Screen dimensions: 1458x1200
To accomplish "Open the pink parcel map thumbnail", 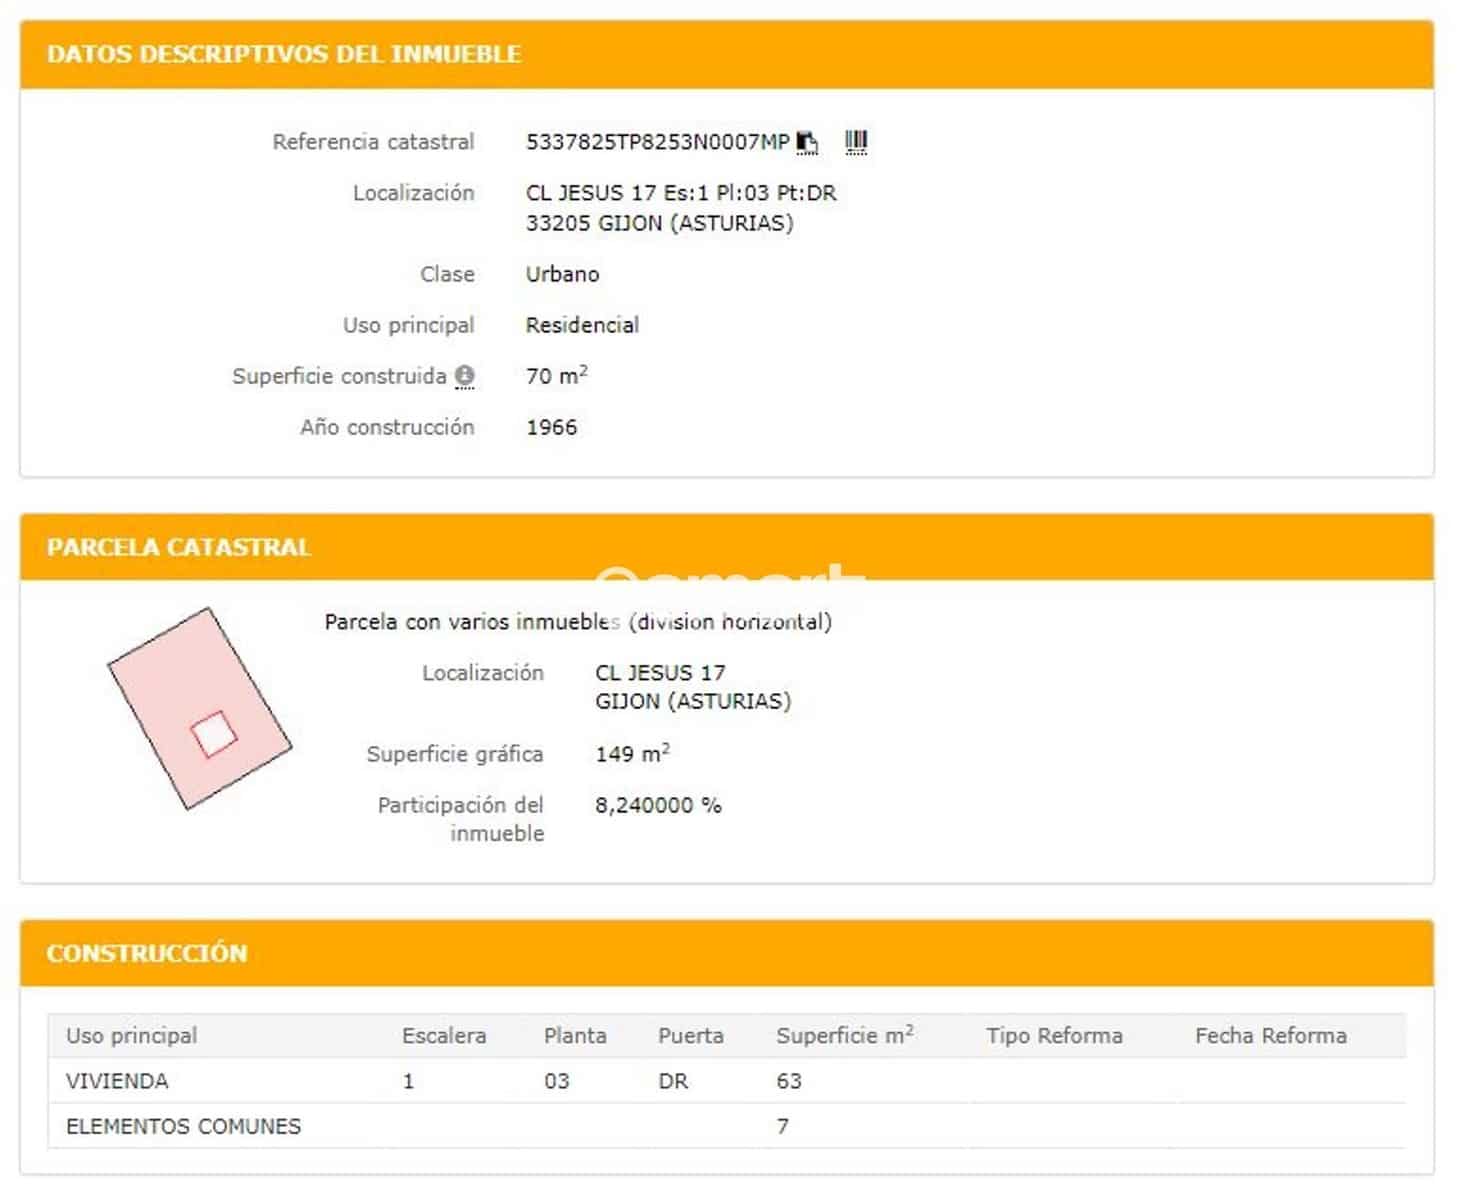I will [199, 708].
